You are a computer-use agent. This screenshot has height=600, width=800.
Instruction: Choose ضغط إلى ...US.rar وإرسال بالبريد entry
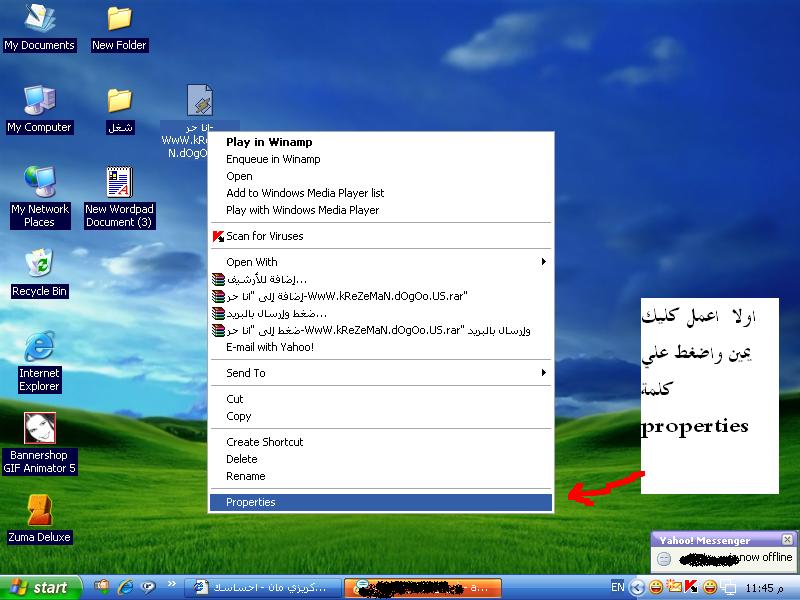[381, 330]
